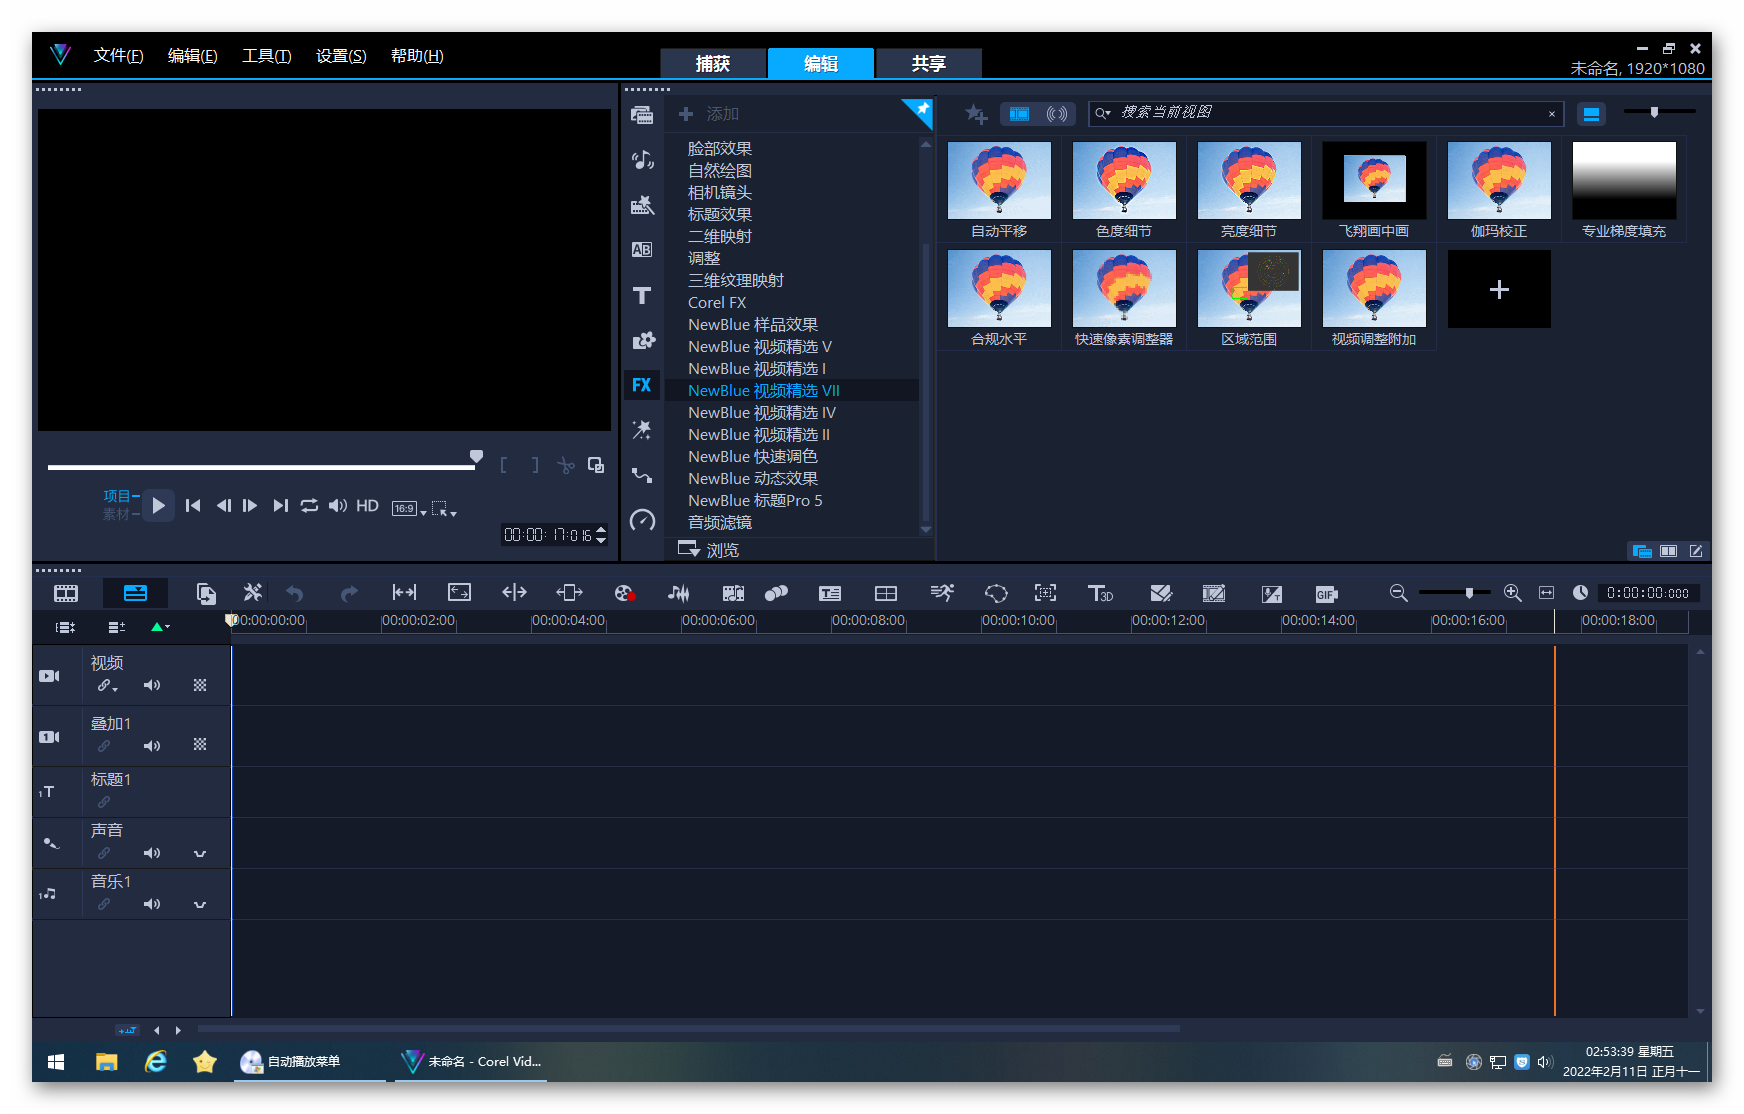Click the Undo arrow icon

click(x=295, y=594)
